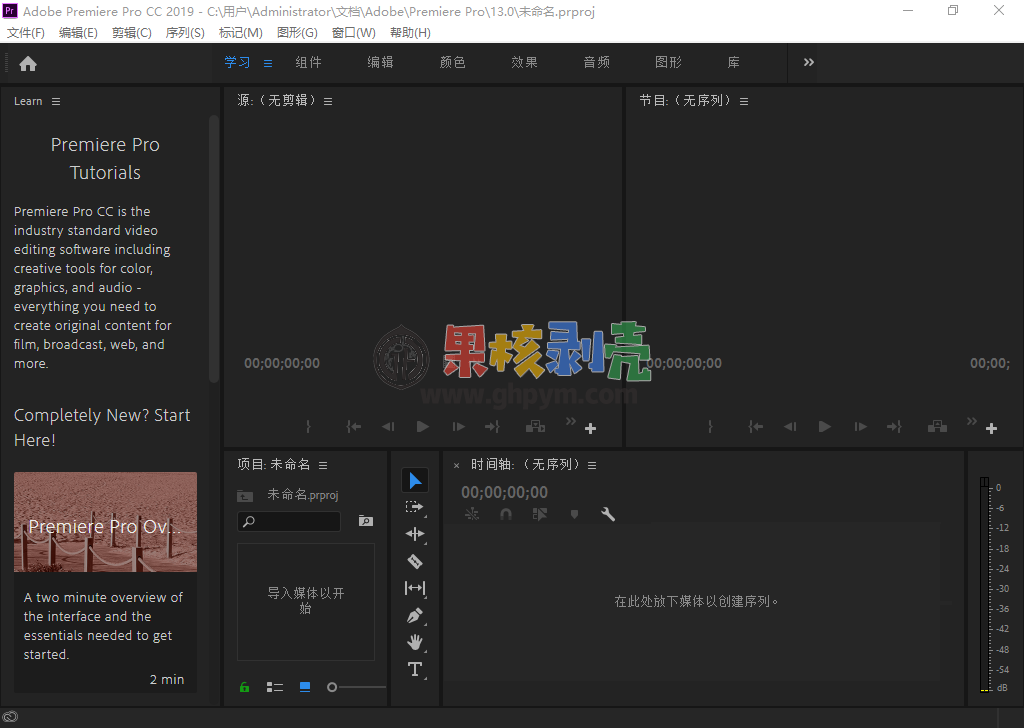Open the 学习 workspace menu
This screenshot has height=728, width=1024.
point(268,63)
